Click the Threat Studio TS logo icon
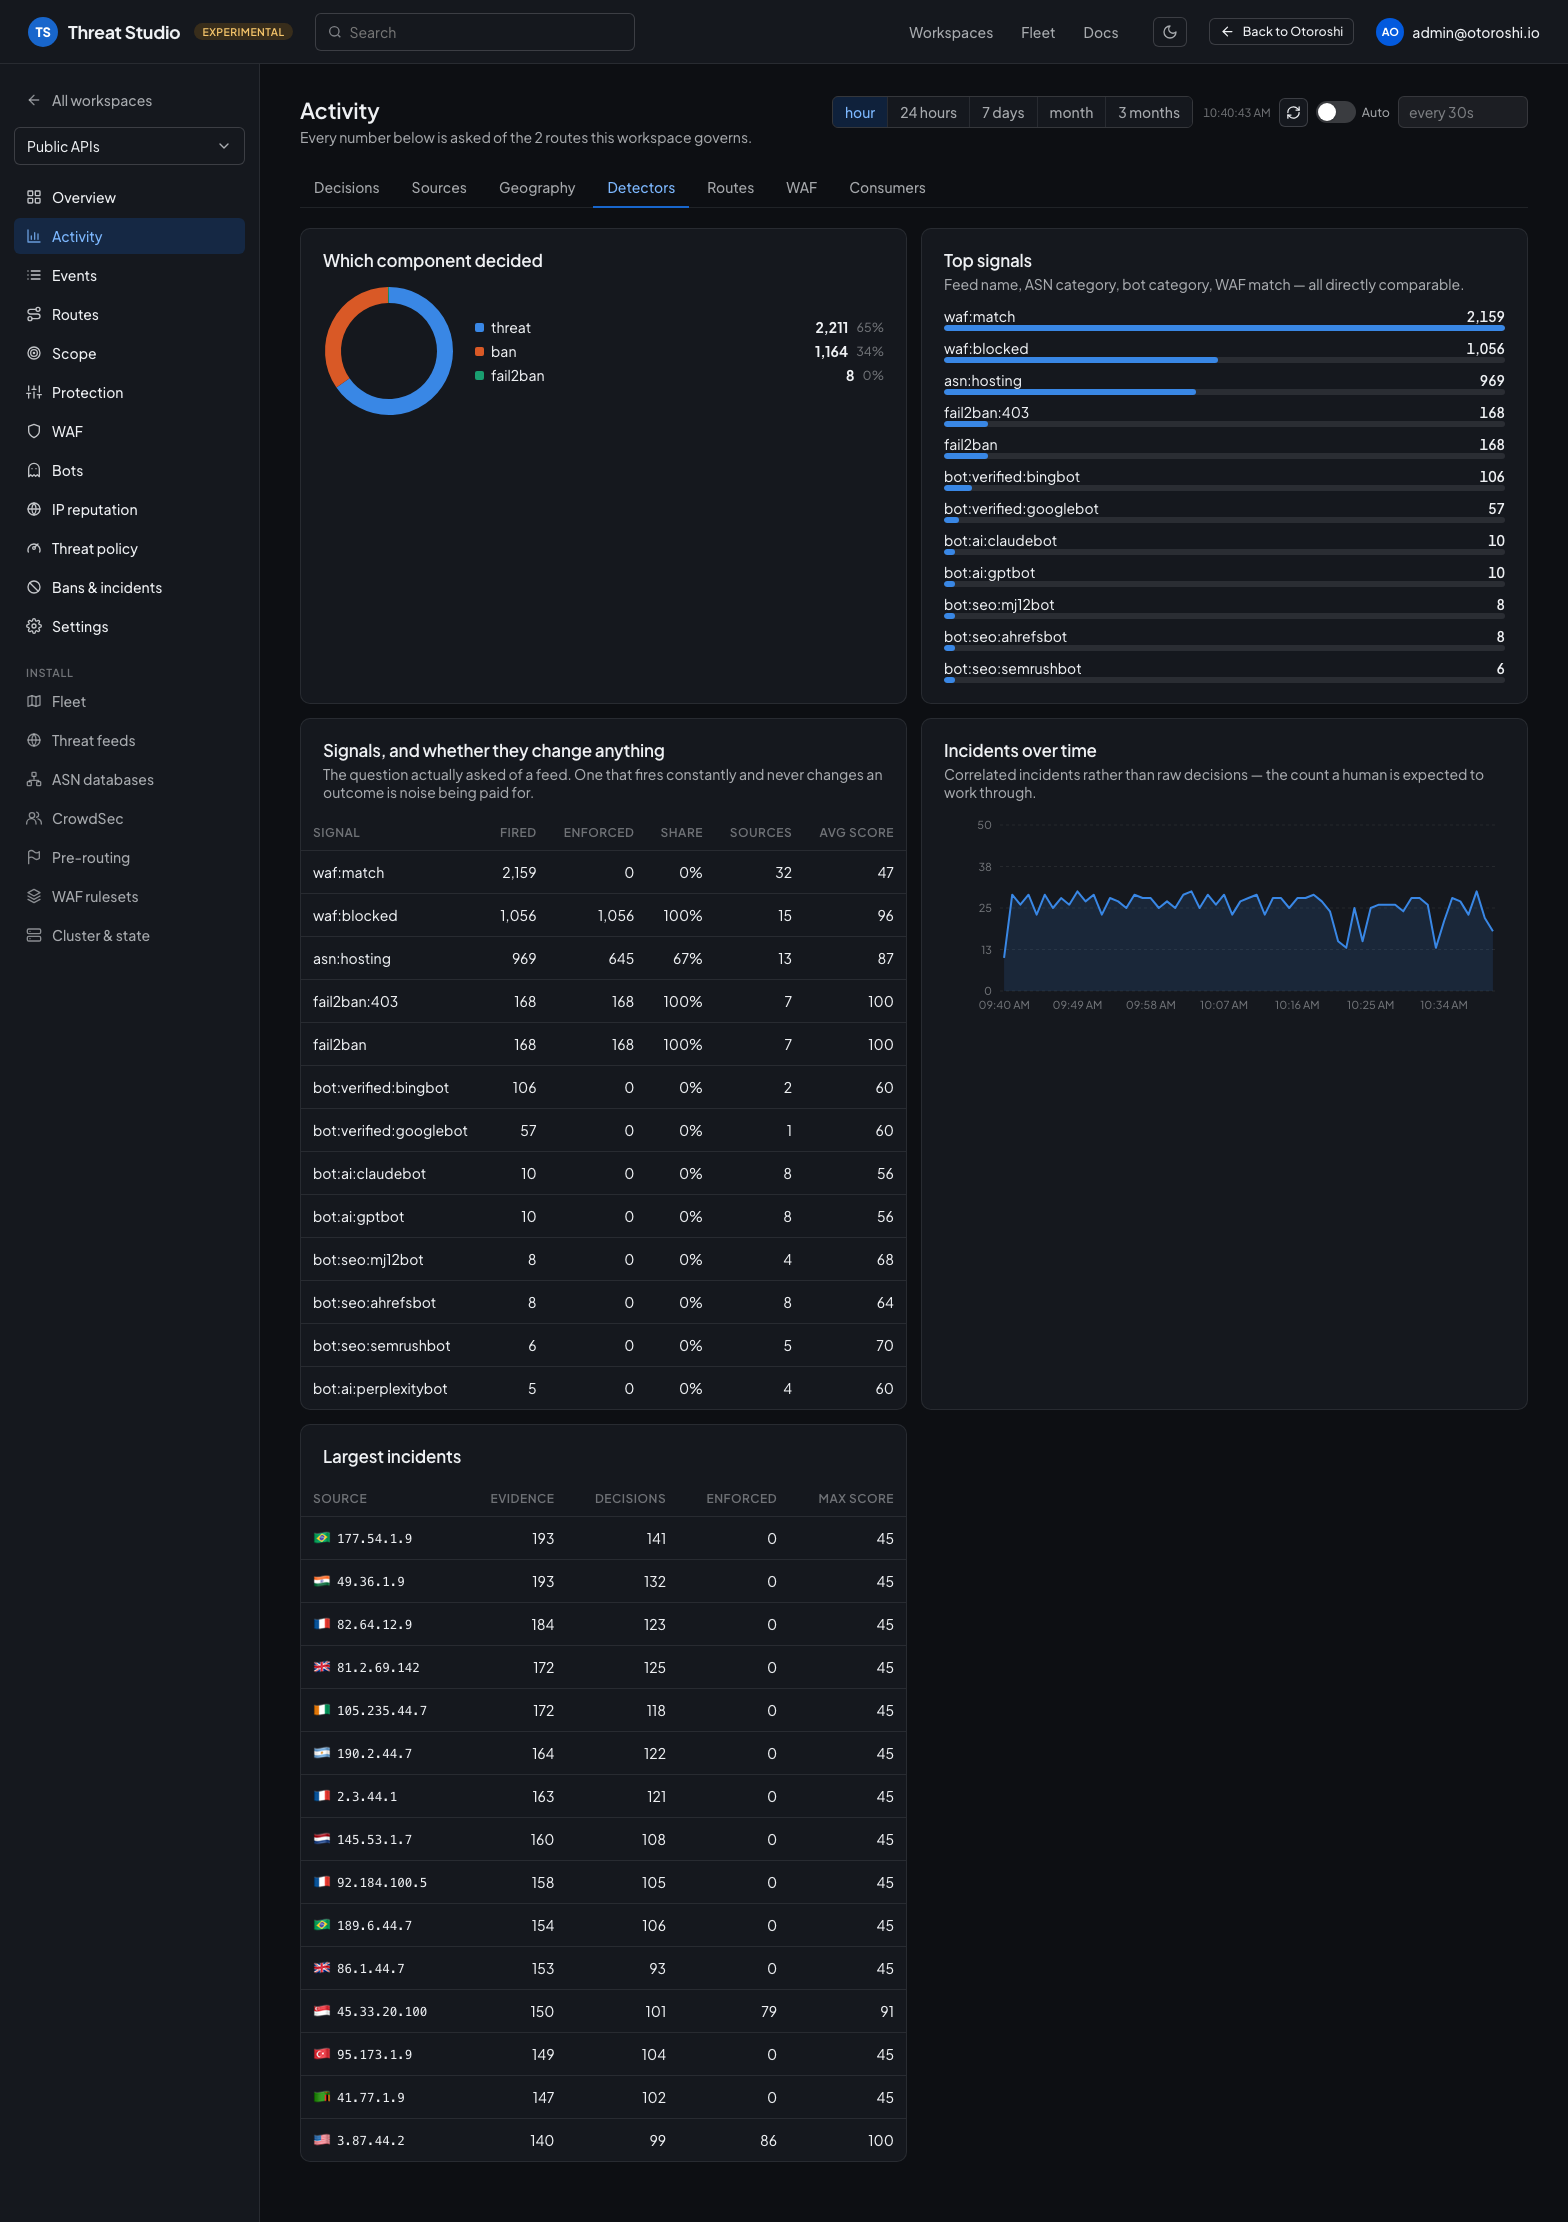Viewport: 1568px width, 2222px height. tap(42, 32)
